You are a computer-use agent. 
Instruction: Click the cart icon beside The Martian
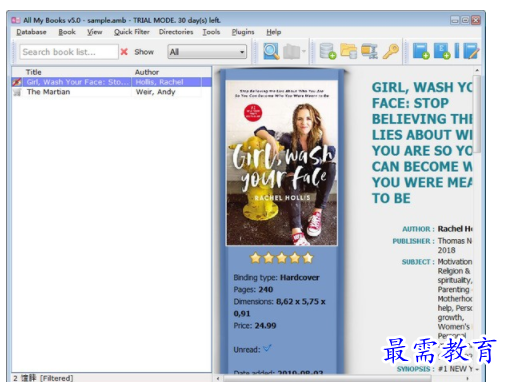coord(17,92)
